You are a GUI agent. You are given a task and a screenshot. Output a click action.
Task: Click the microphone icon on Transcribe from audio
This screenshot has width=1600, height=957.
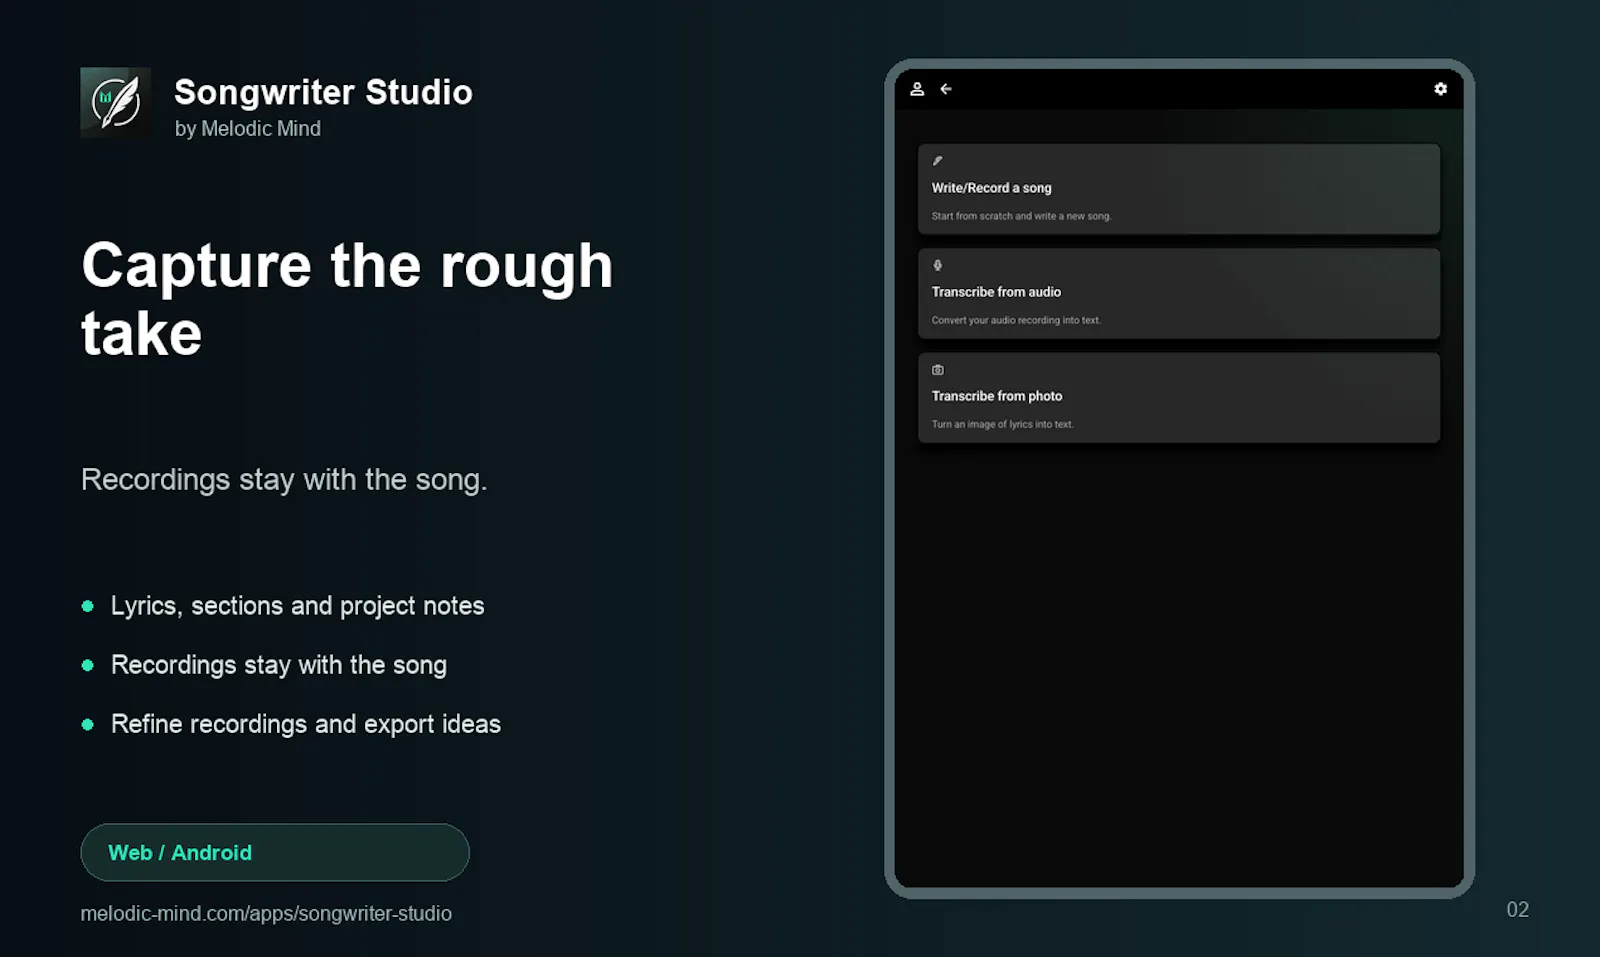tap(938, 265)
